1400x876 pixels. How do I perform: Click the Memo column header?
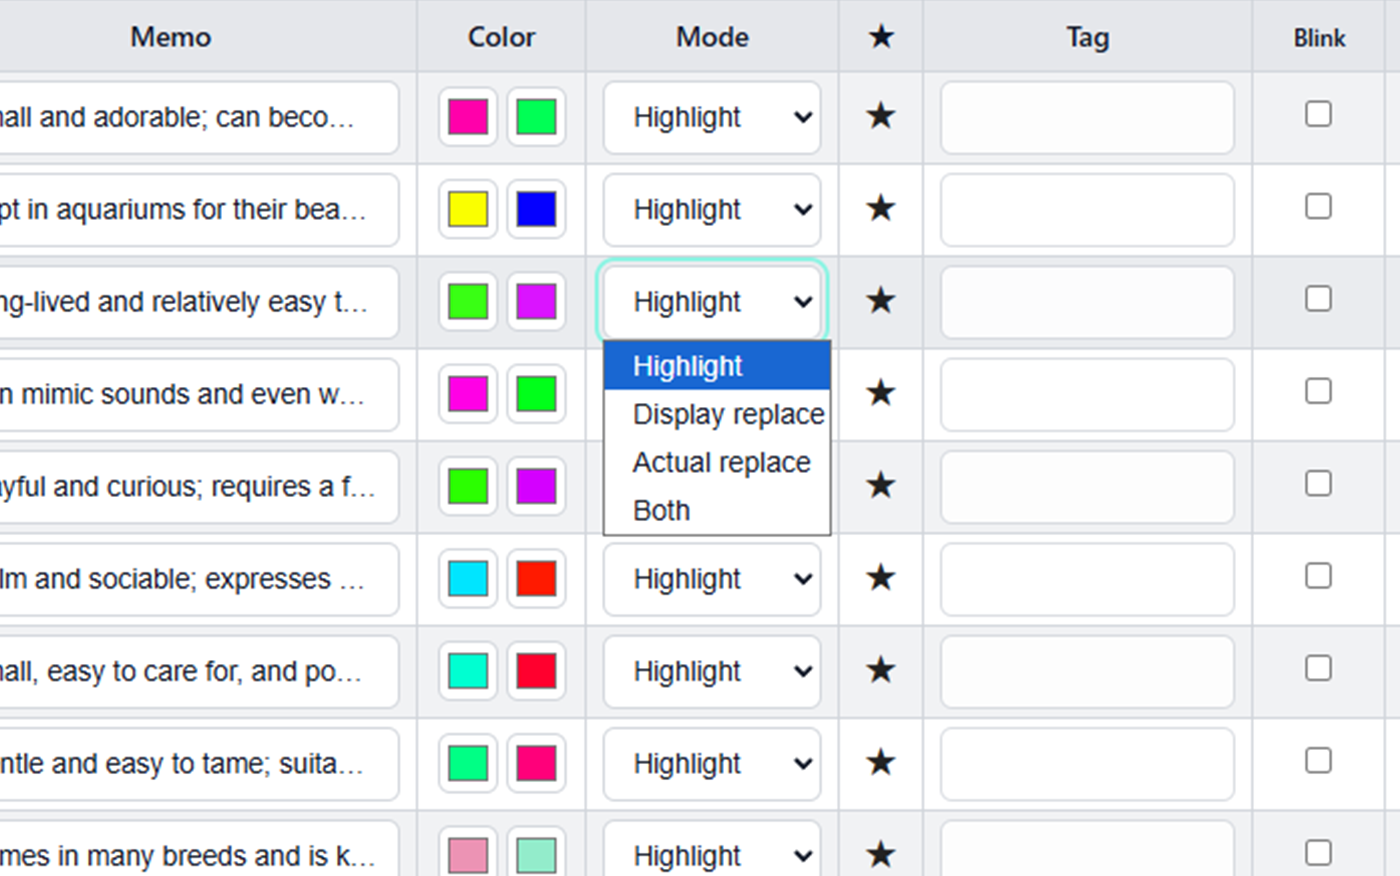171,37
